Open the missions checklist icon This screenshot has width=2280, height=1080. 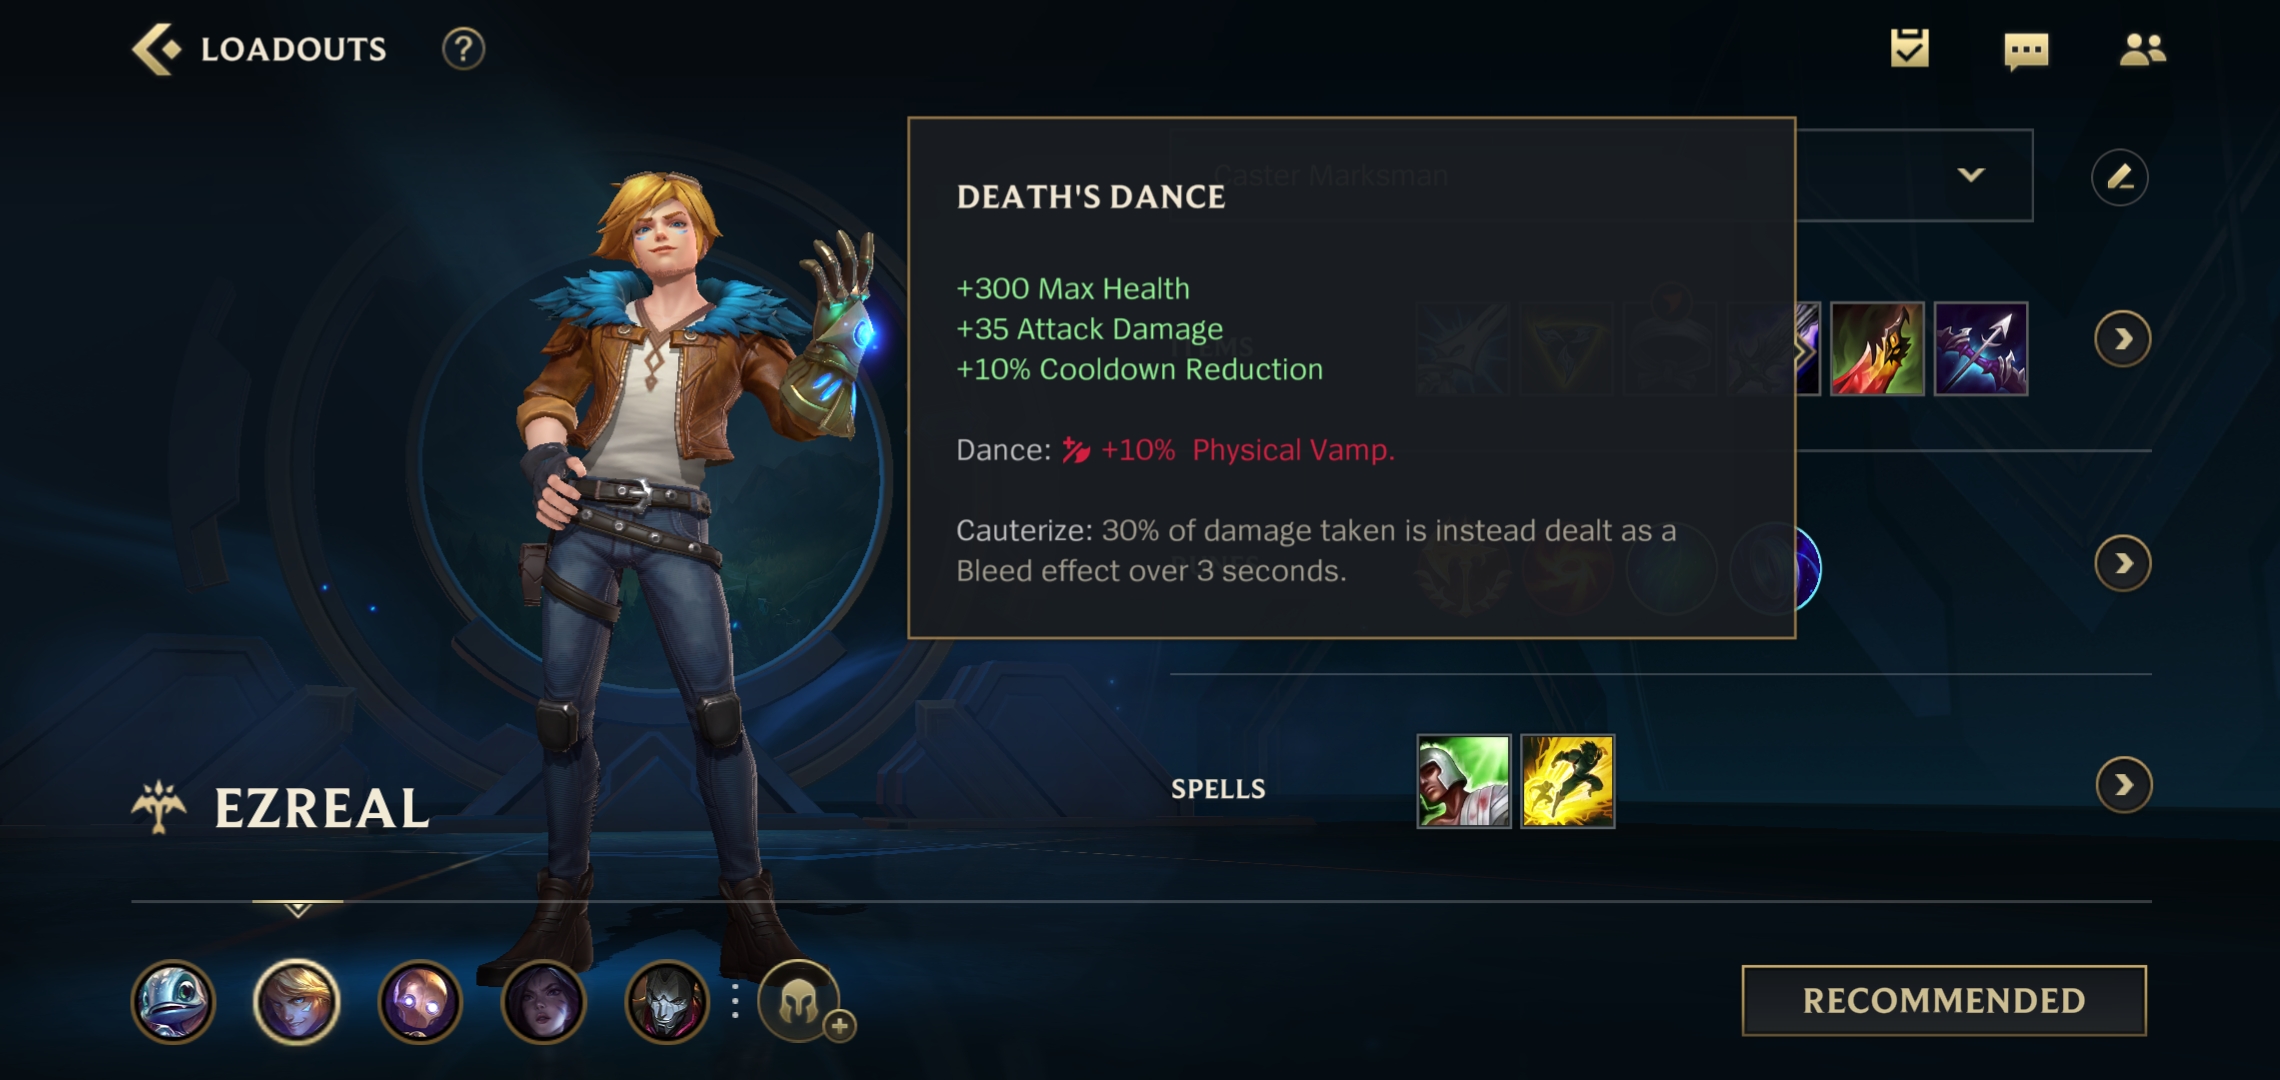click(x=1909, y=48)
